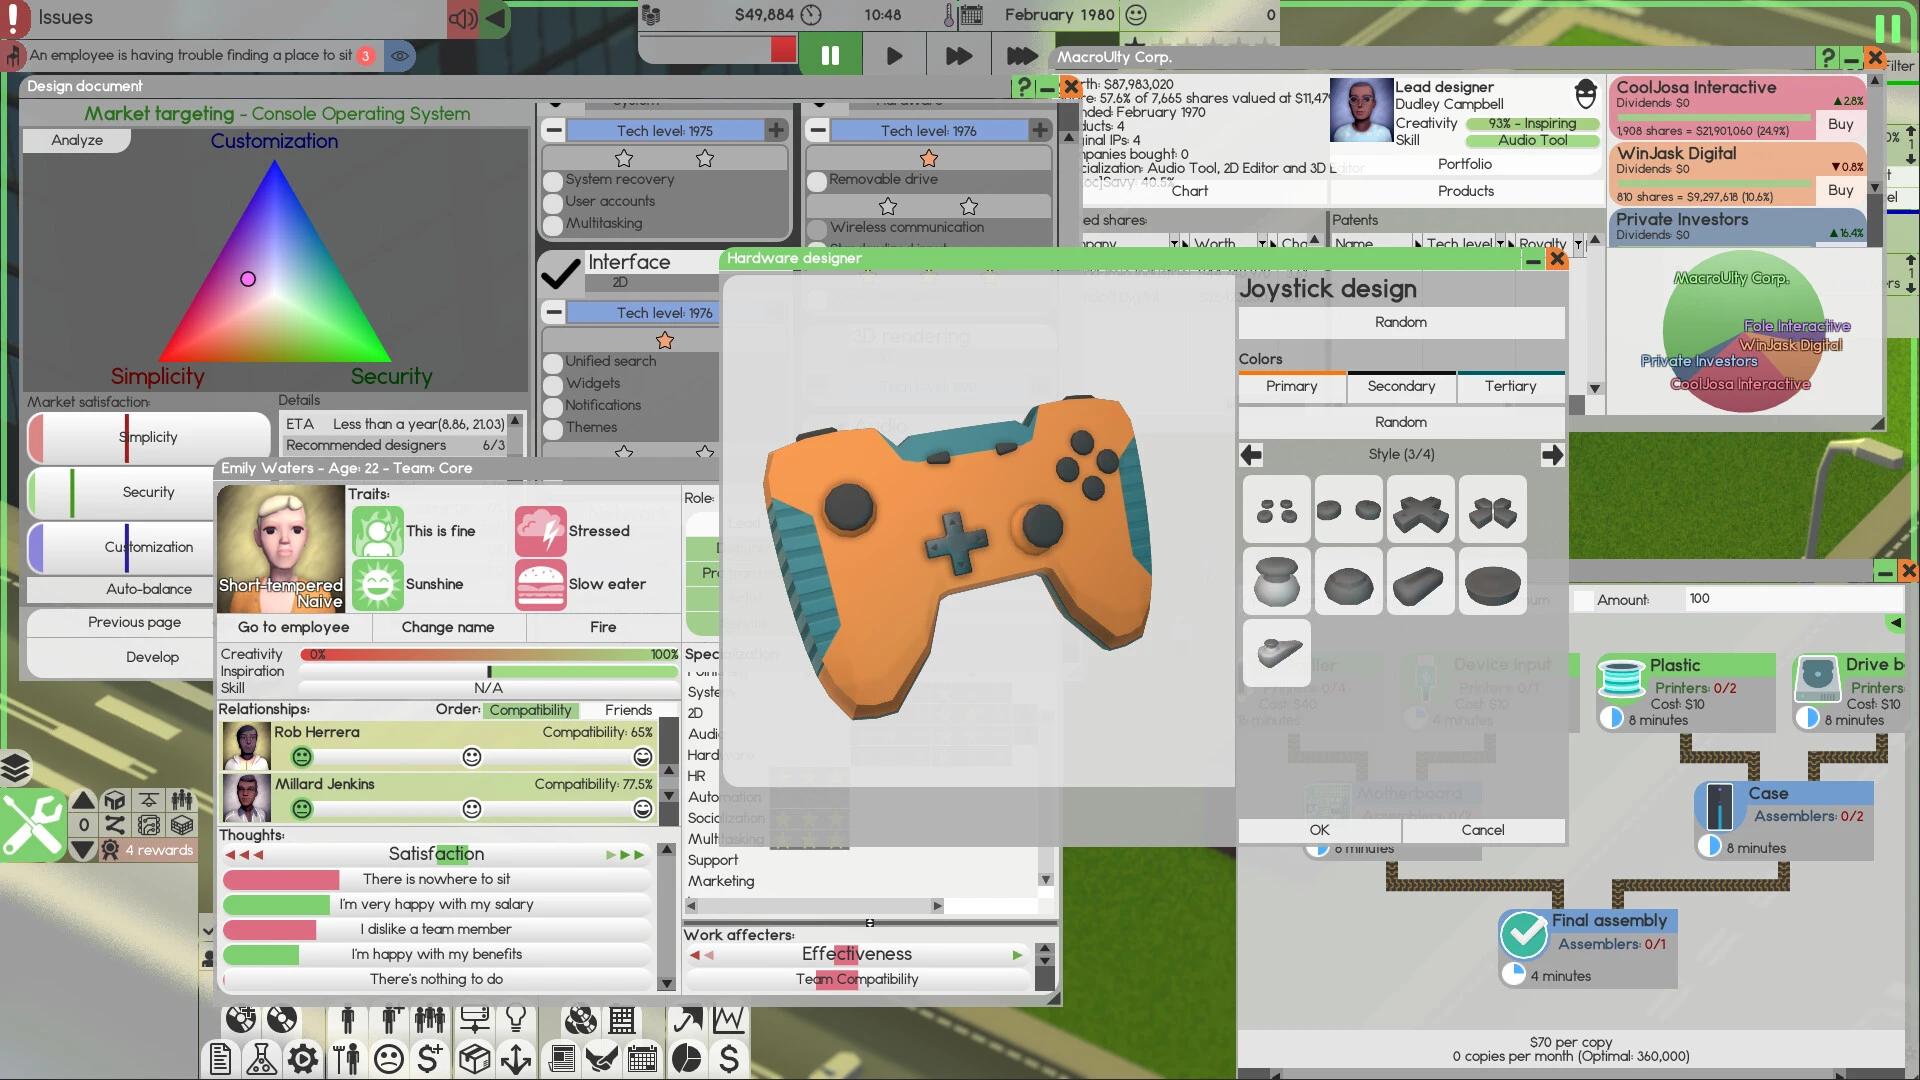
Task: Click OK to confirm joystick design
Action: [1319, 828]
